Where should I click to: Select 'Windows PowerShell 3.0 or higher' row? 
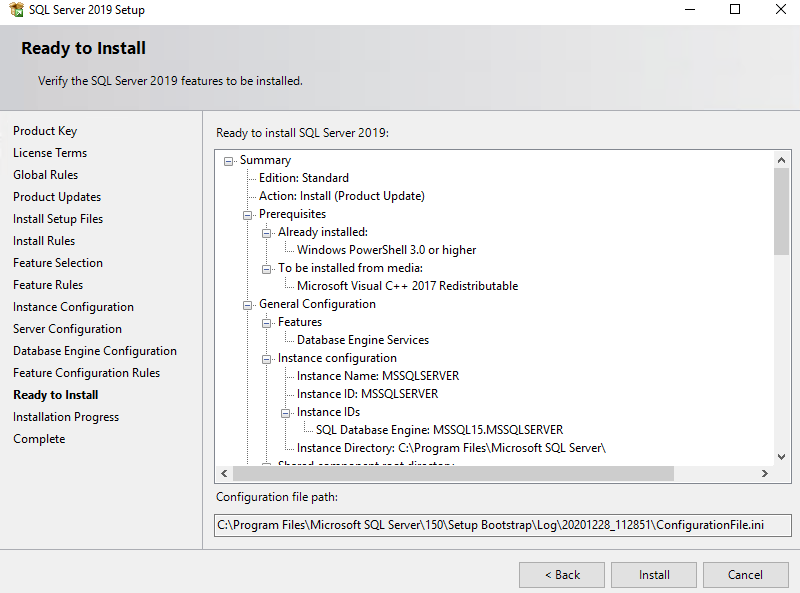pyautogui.click(x=386, y=250)
